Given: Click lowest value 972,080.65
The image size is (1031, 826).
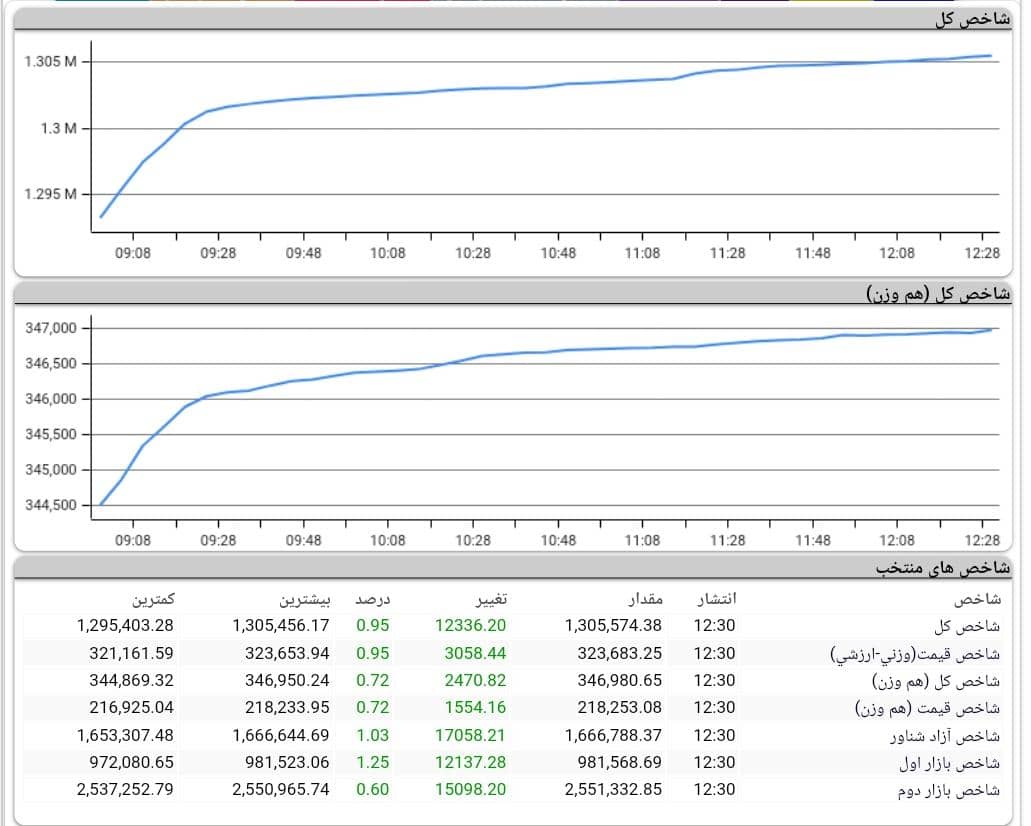Looking at the screenshot, I should [132, 762].
